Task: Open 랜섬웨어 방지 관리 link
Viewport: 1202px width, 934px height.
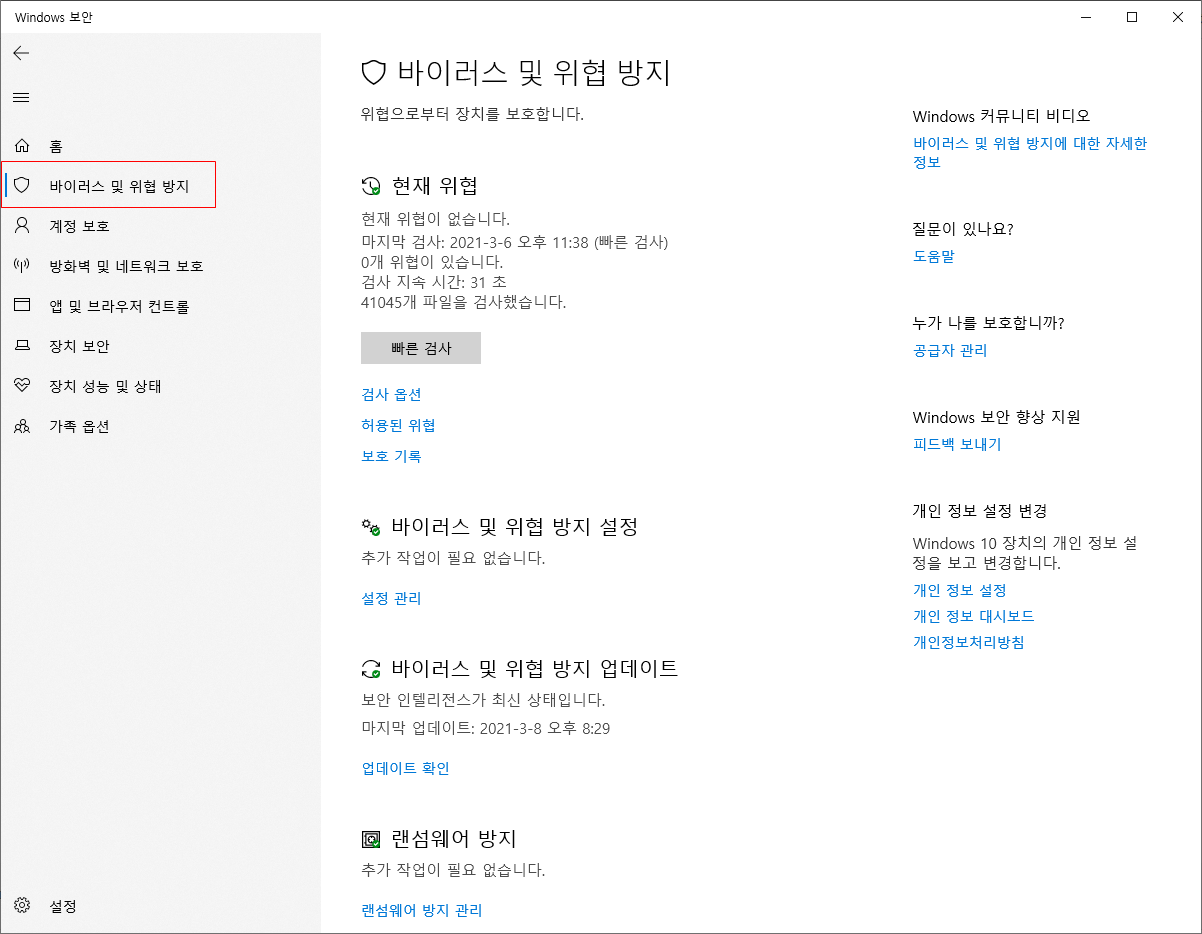Action: point(421,910)
